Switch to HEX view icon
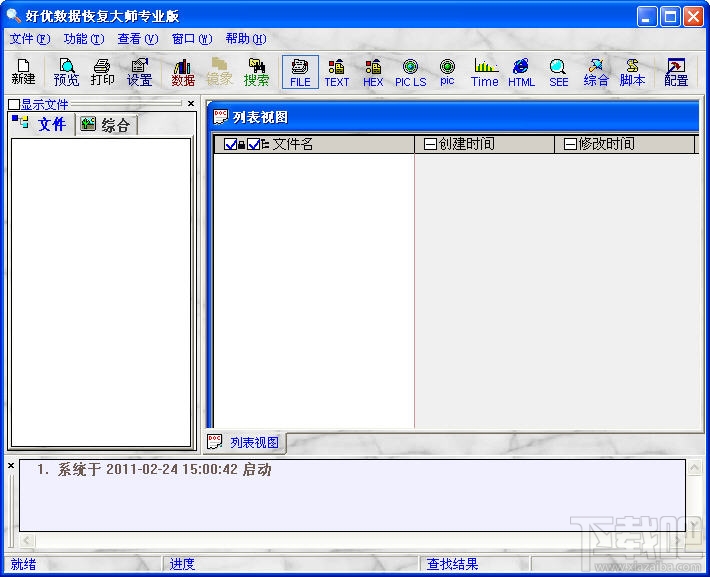Image resolution: width=710 pixels, height=577 pixels. click(373, 72)
